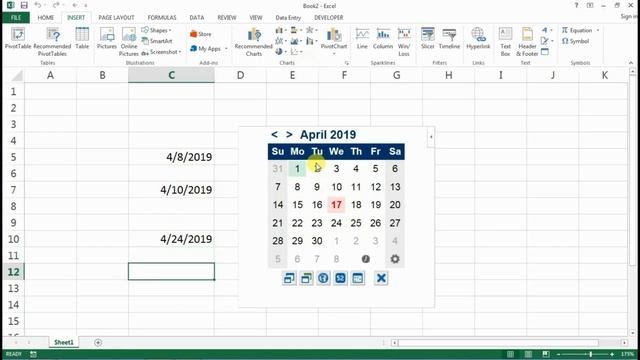The image size is (640, 360).
Task: Click the week number '52' calendar icon
Action: [340, 278]
